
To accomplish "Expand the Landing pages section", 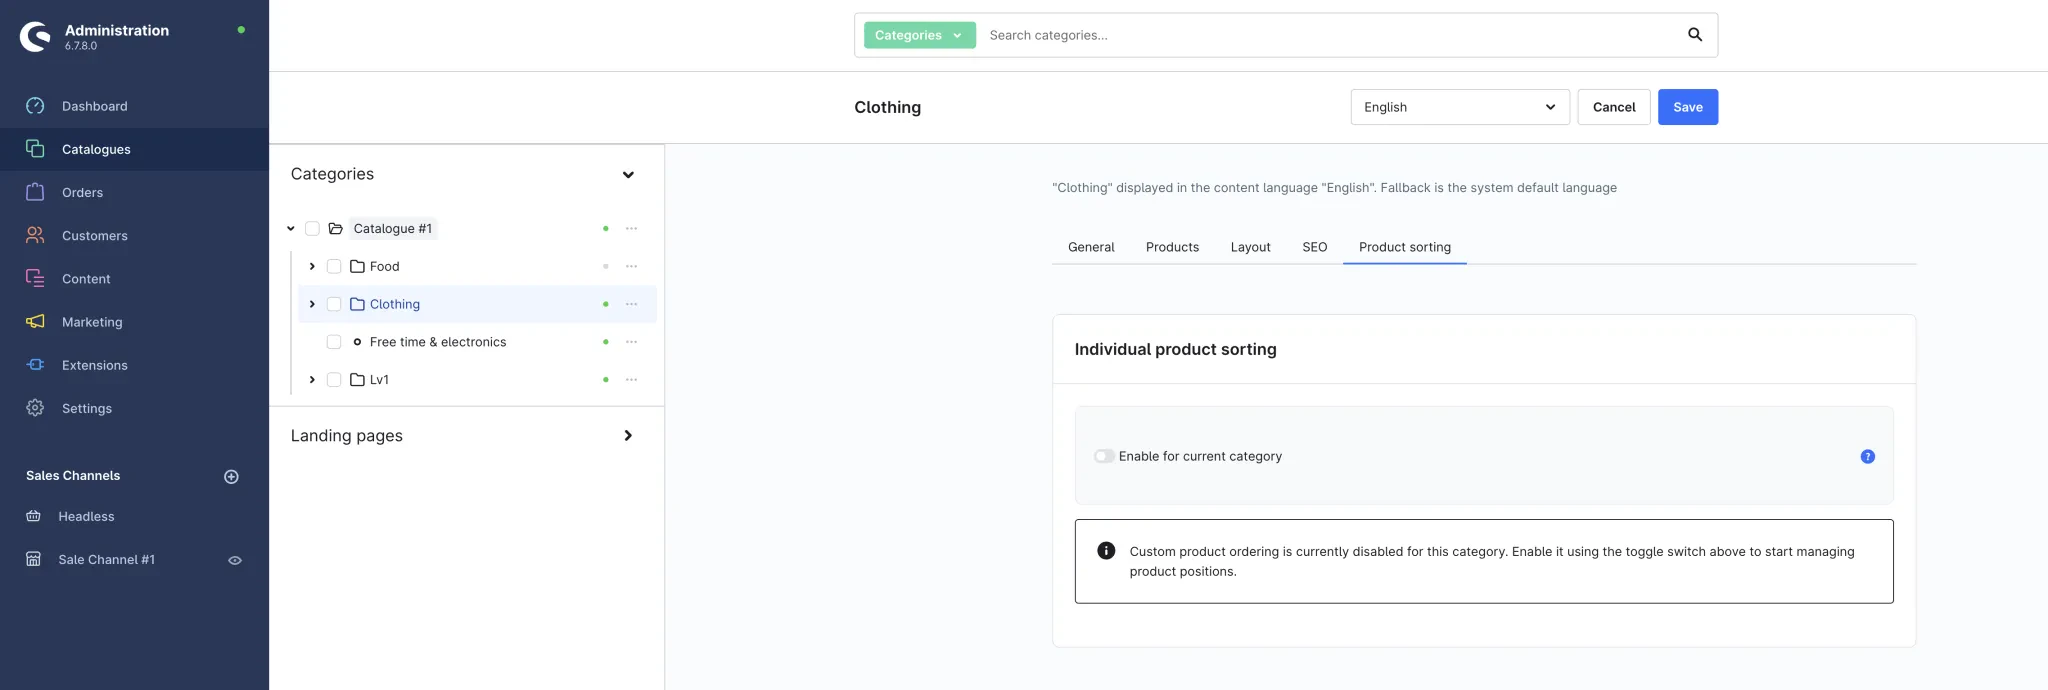I will coord(627,436).
